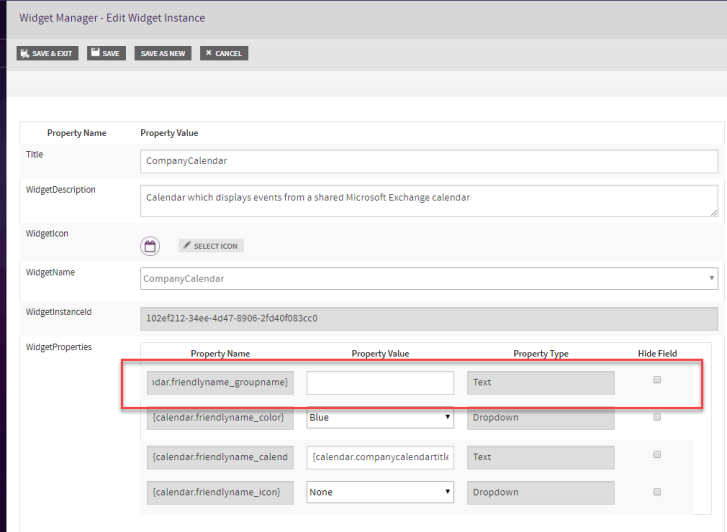Click the Save & Exit button

[x=46, y=53]
